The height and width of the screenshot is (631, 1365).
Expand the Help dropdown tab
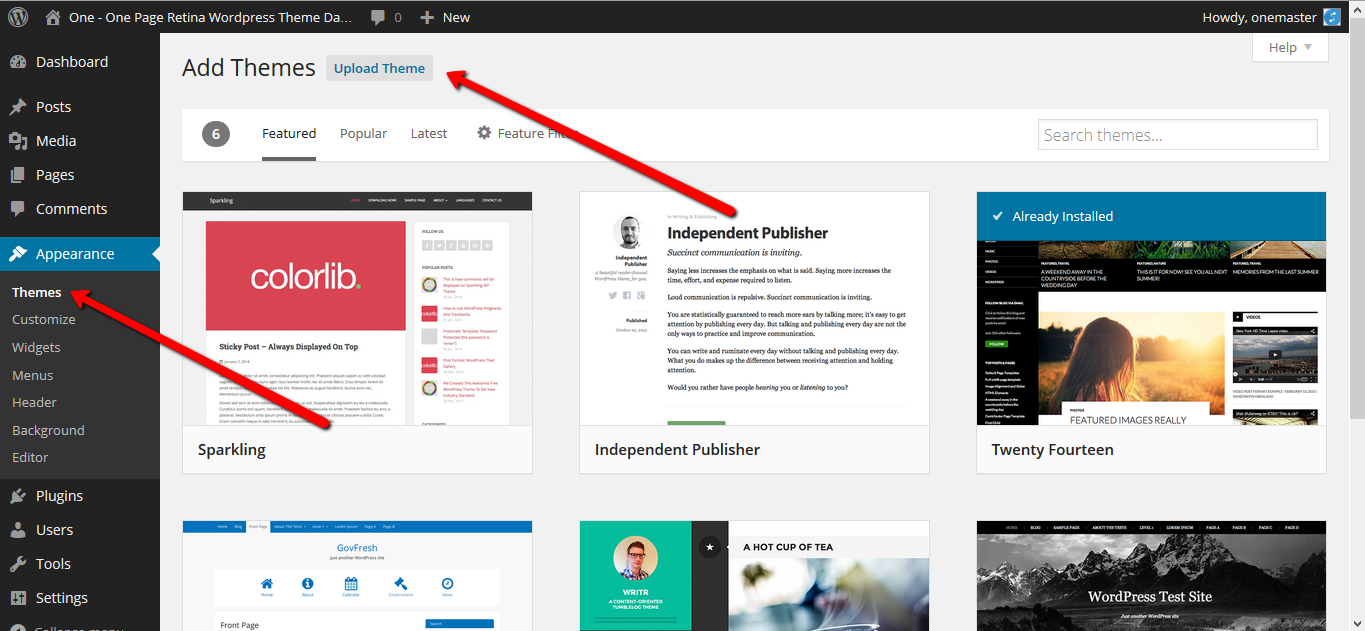[1290, 47]
